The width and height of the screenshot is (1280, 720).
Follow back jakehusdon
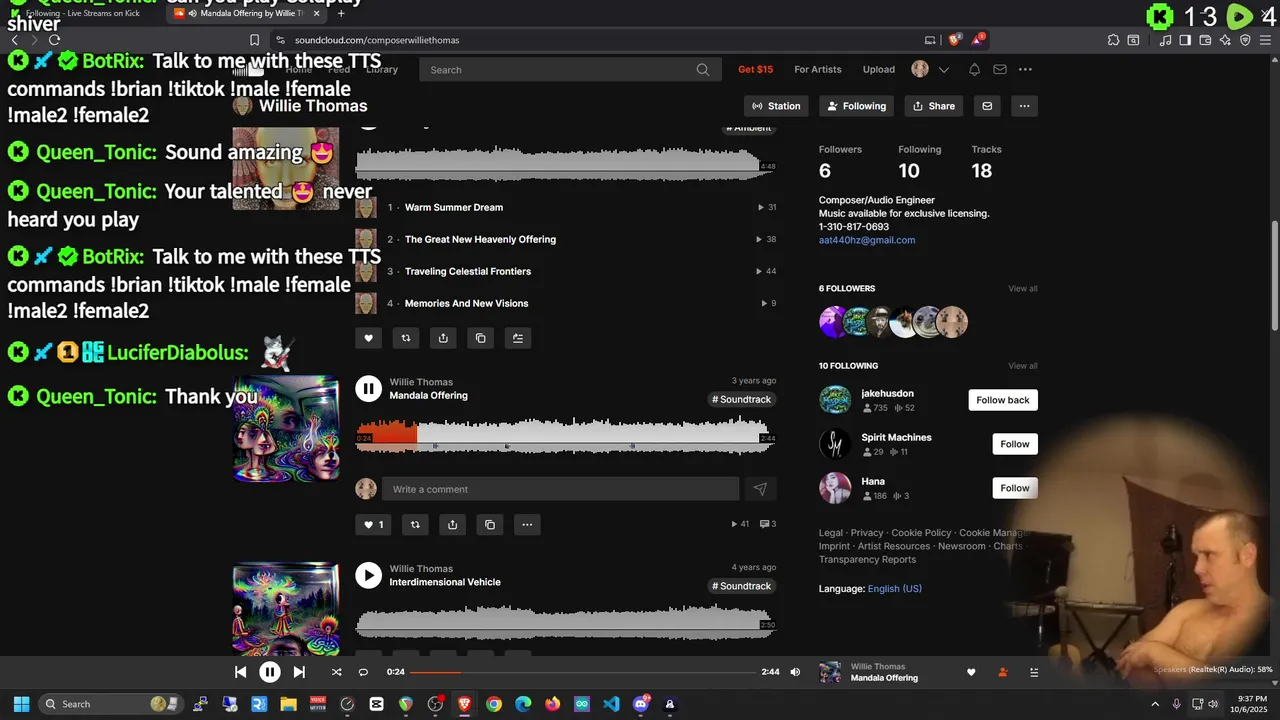(x=1003, y=400)
